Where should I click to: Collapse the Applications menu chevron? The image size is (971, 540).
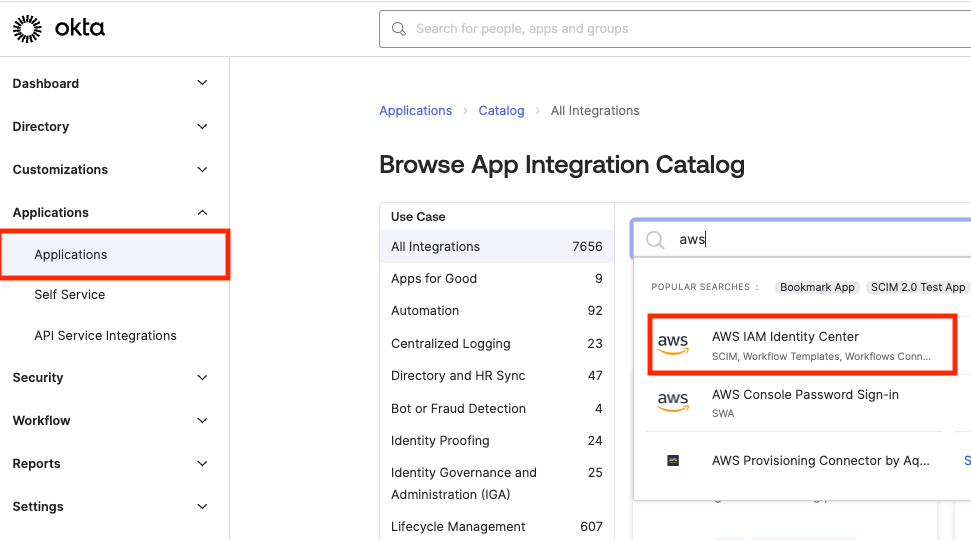[202, 212]
